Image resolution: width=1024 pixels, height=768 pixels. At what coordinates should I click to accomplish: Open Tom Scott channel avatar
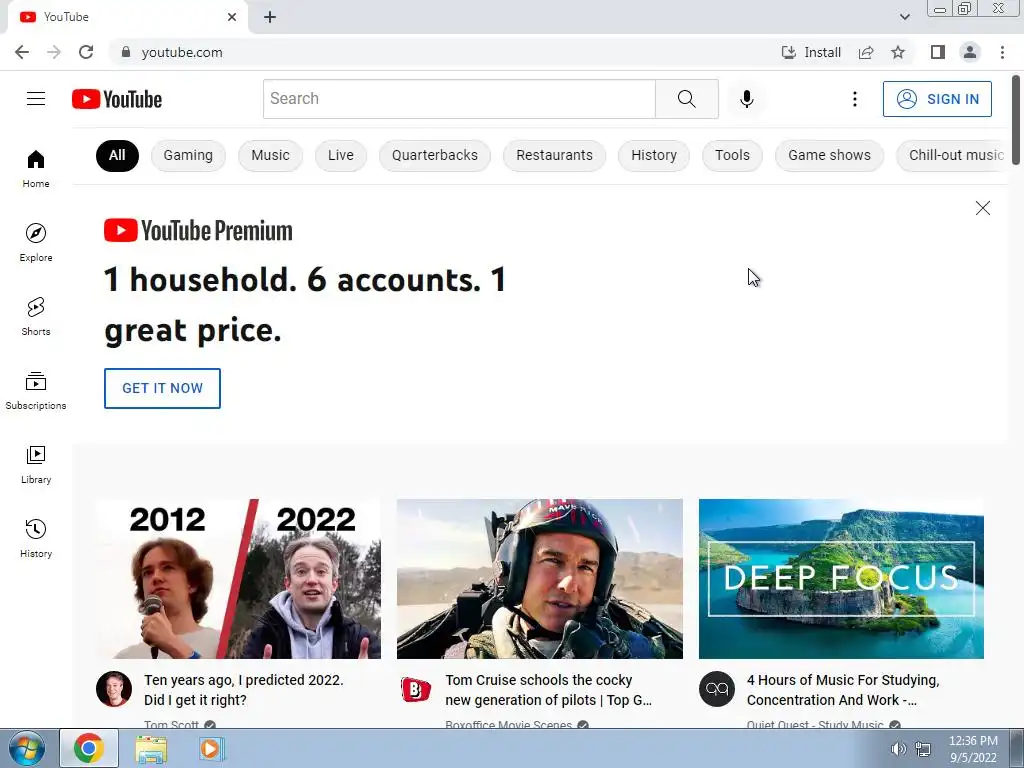(114, 689)
